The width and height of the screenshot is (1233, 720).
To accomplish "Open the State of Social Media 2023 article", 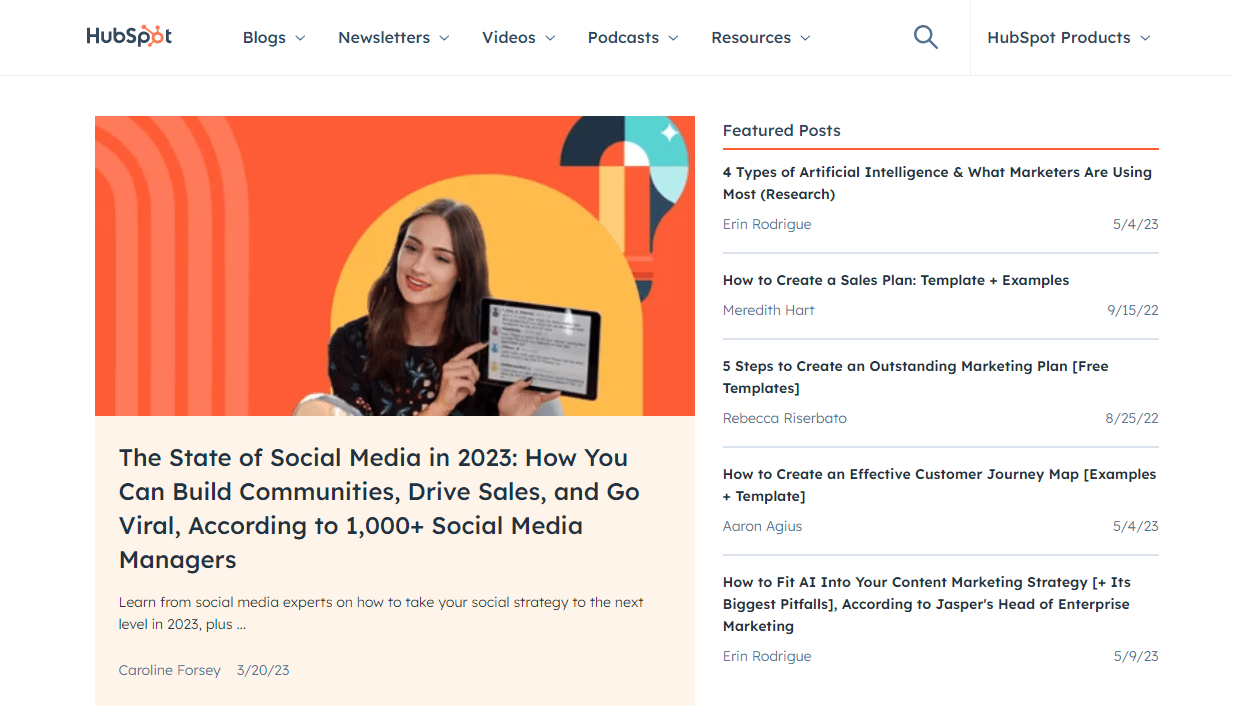I will [373, 508].
